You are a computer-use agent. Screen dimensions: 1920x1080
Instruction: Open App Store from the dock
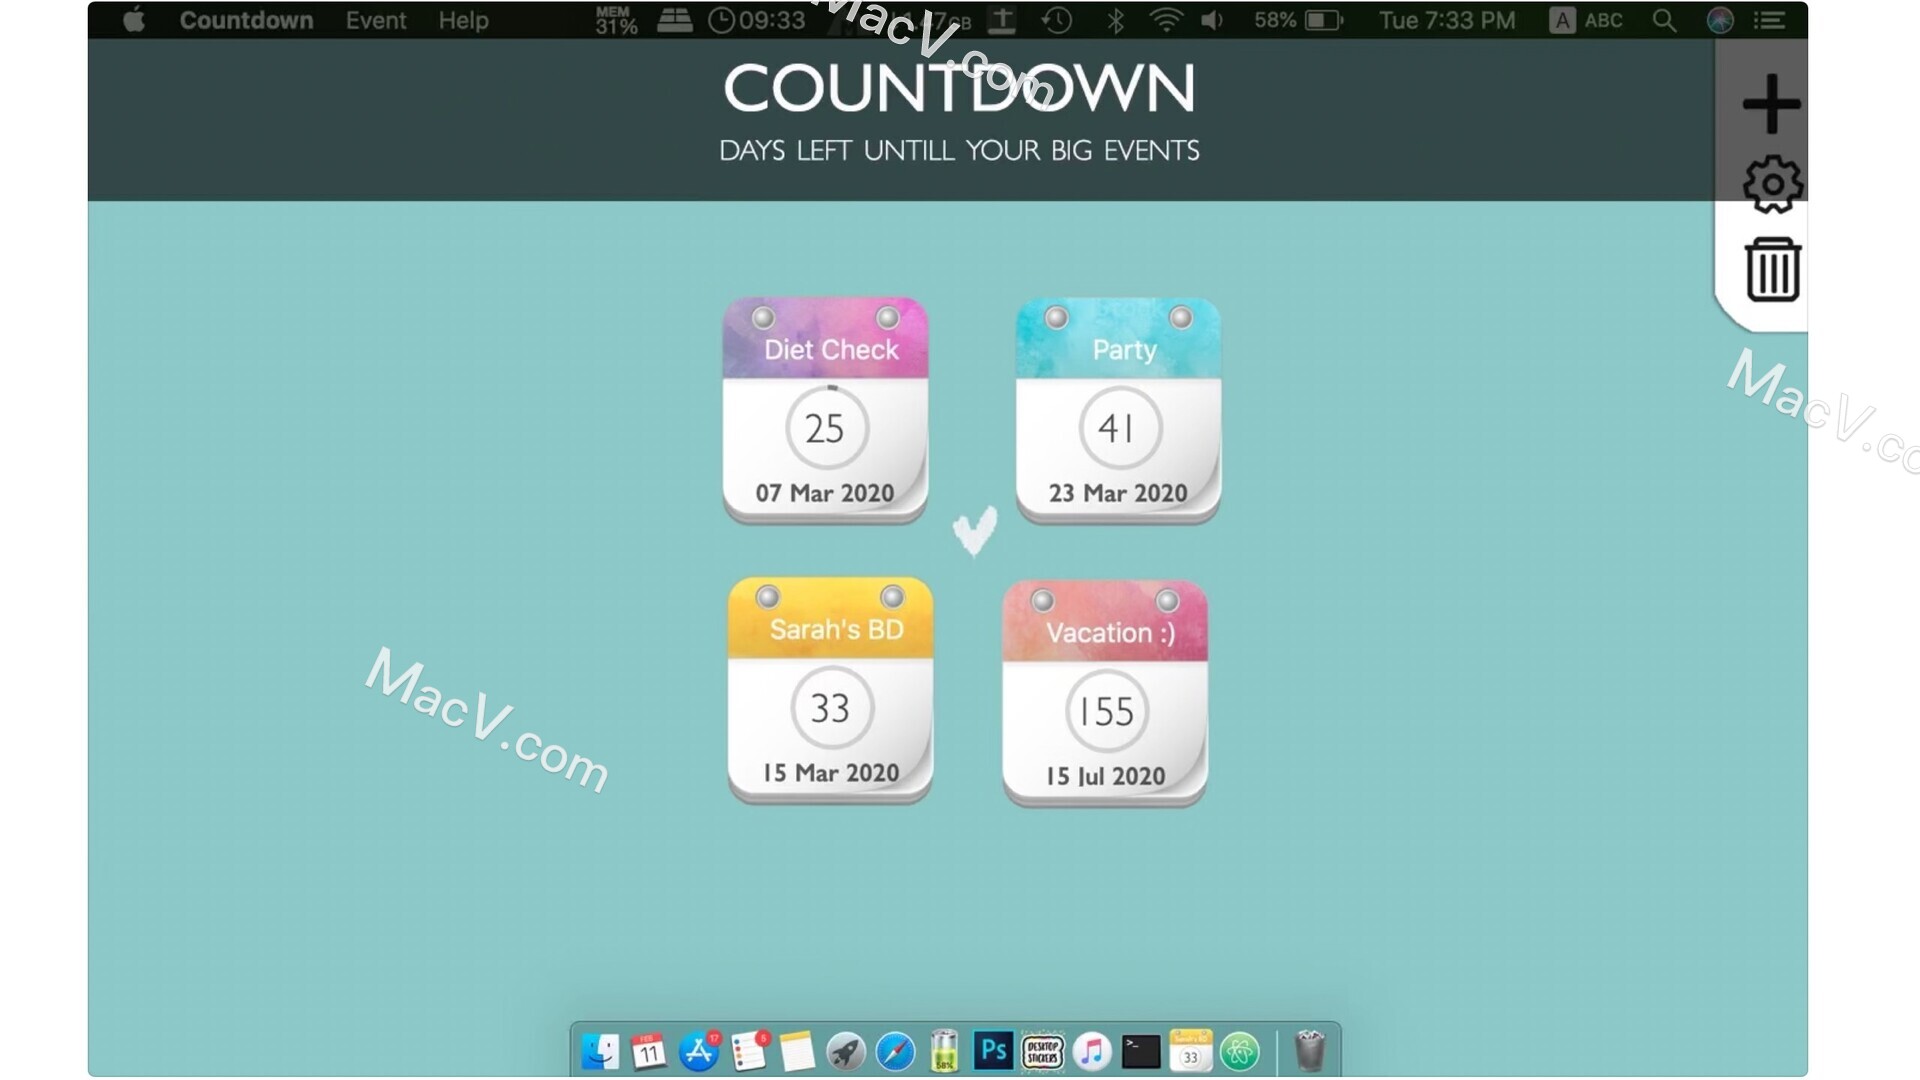point(705,1050)
